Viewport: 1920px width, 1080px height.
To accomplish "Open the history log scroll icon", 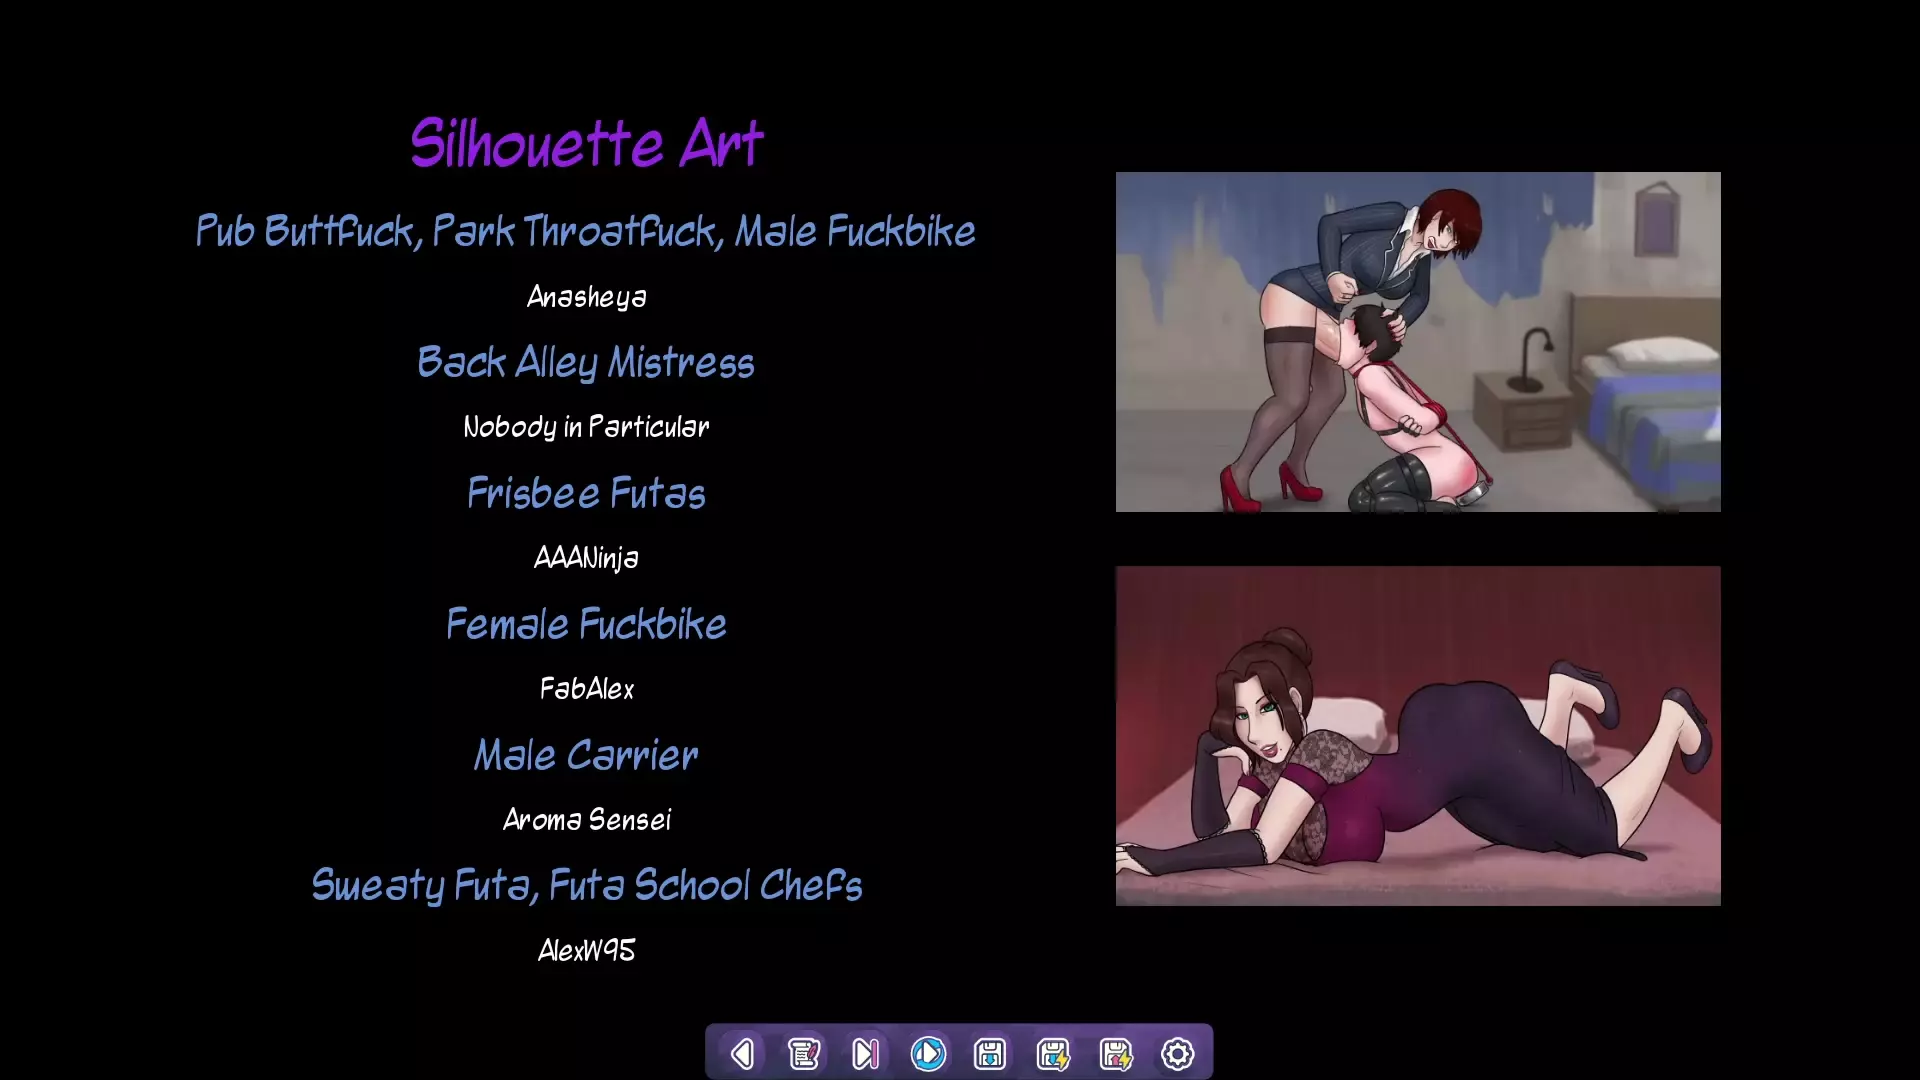I will pos(804,1053).
